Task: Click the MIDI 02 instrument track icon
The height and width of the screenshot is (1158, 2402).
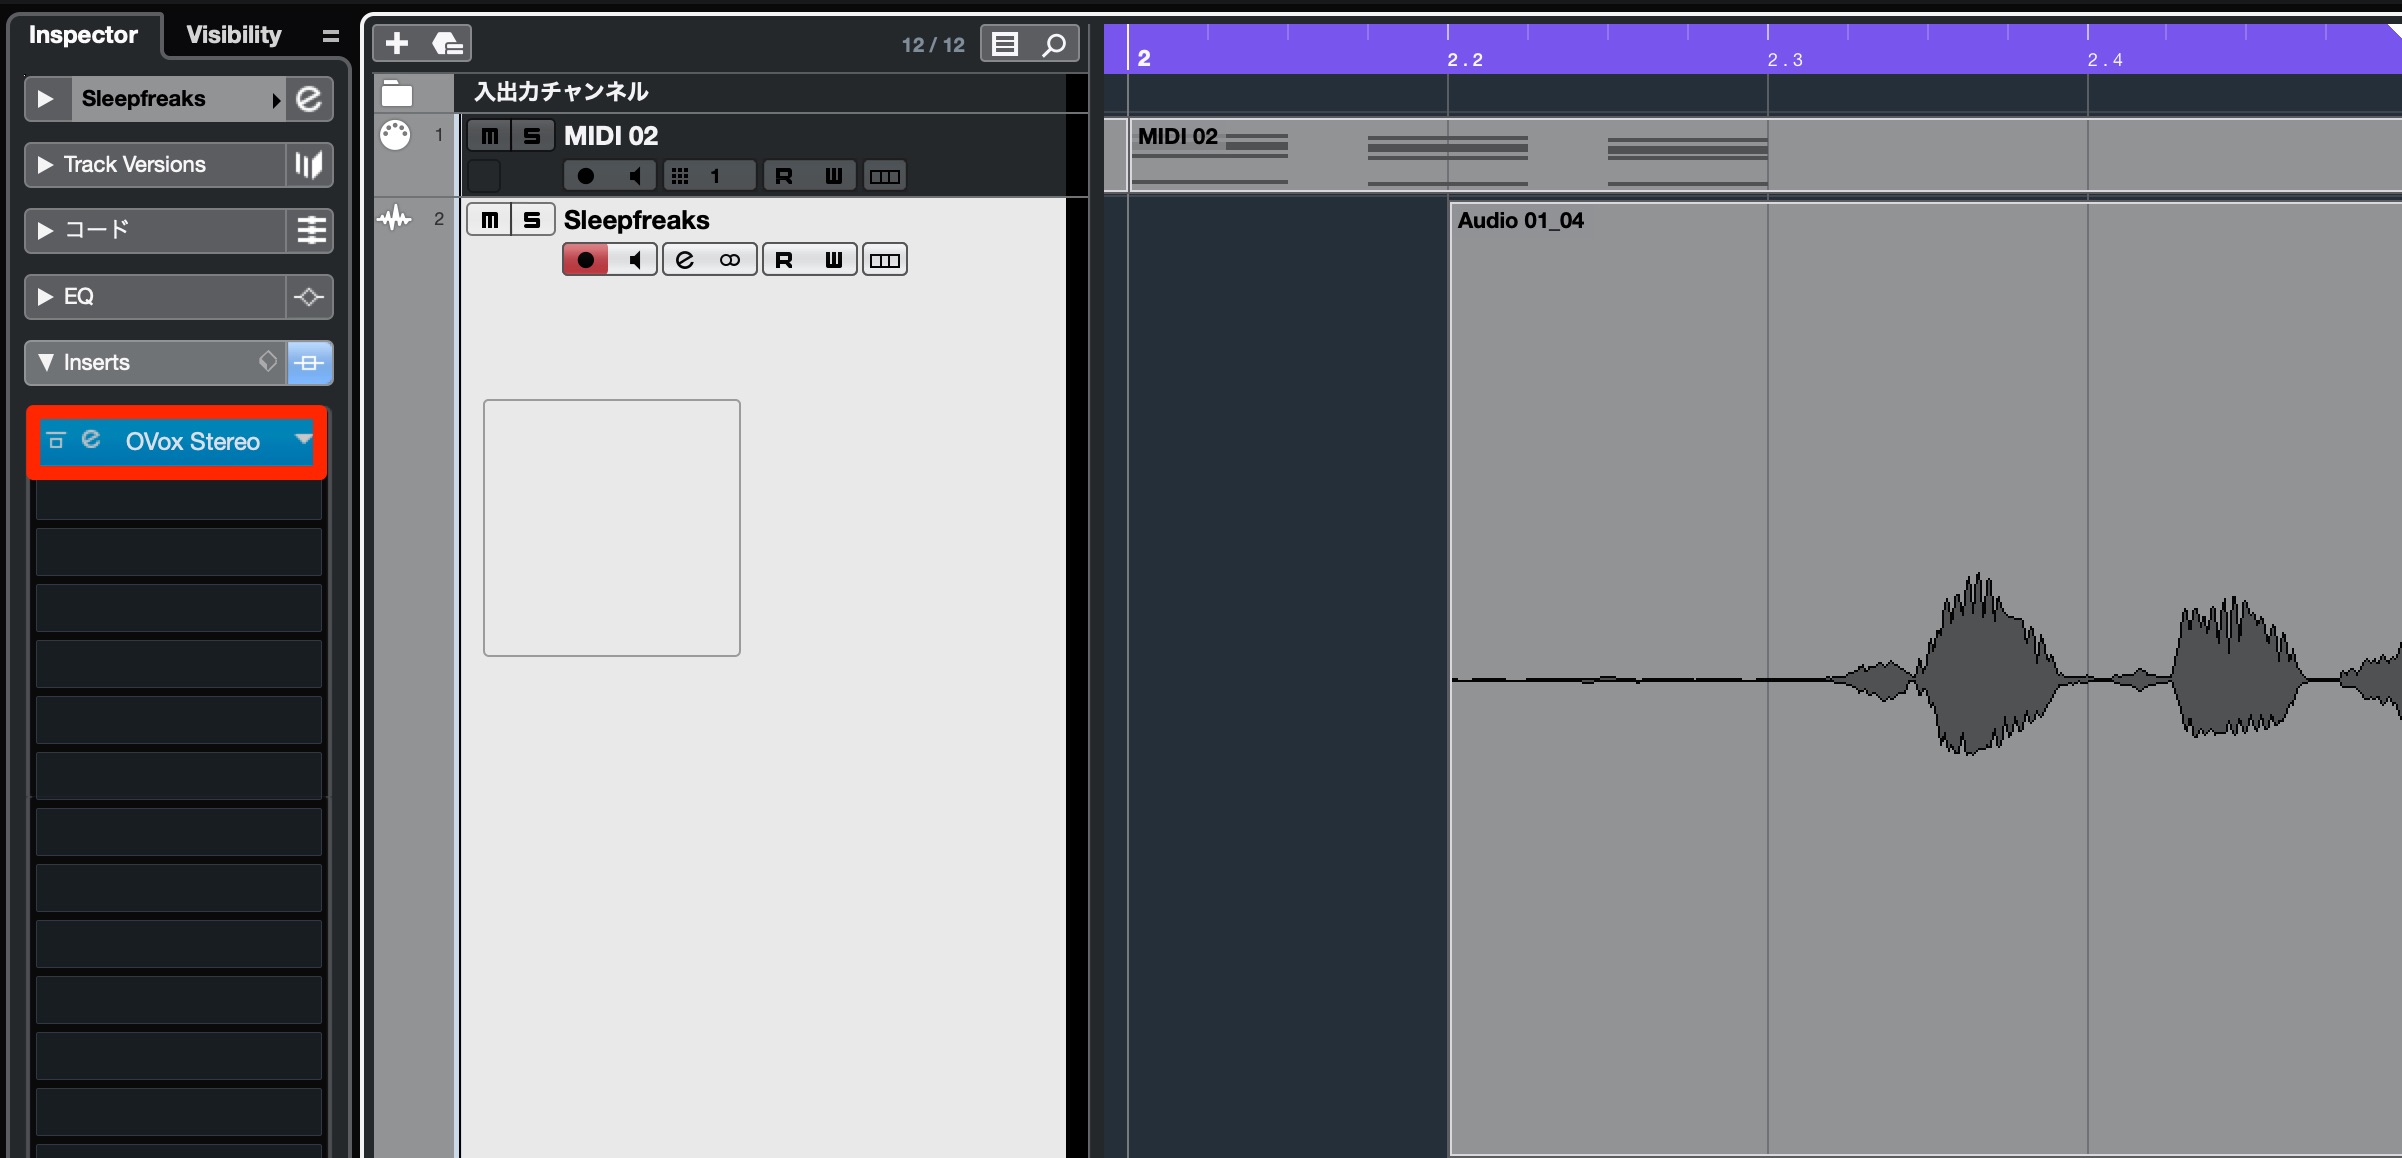Action: (395, 135)
